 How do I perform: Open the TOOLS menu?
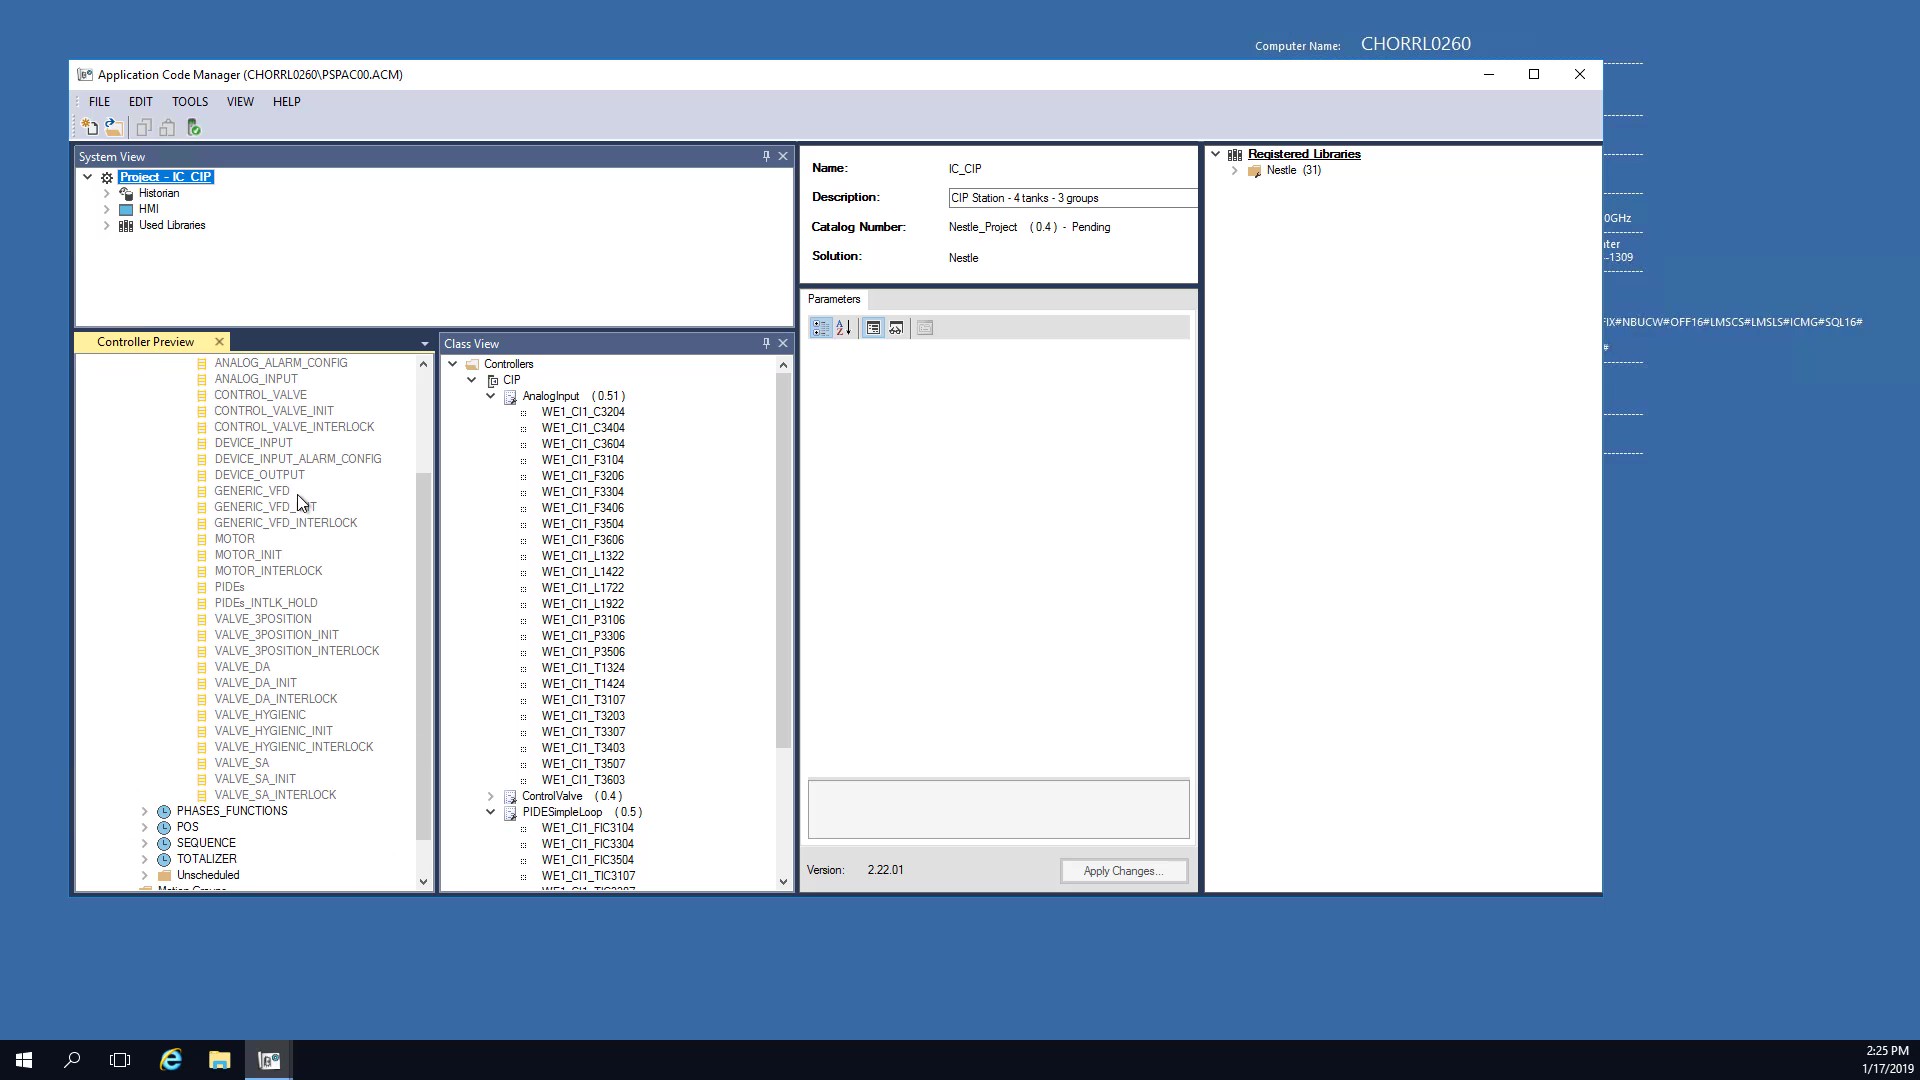pyautogui.click(x=190, y=101)
